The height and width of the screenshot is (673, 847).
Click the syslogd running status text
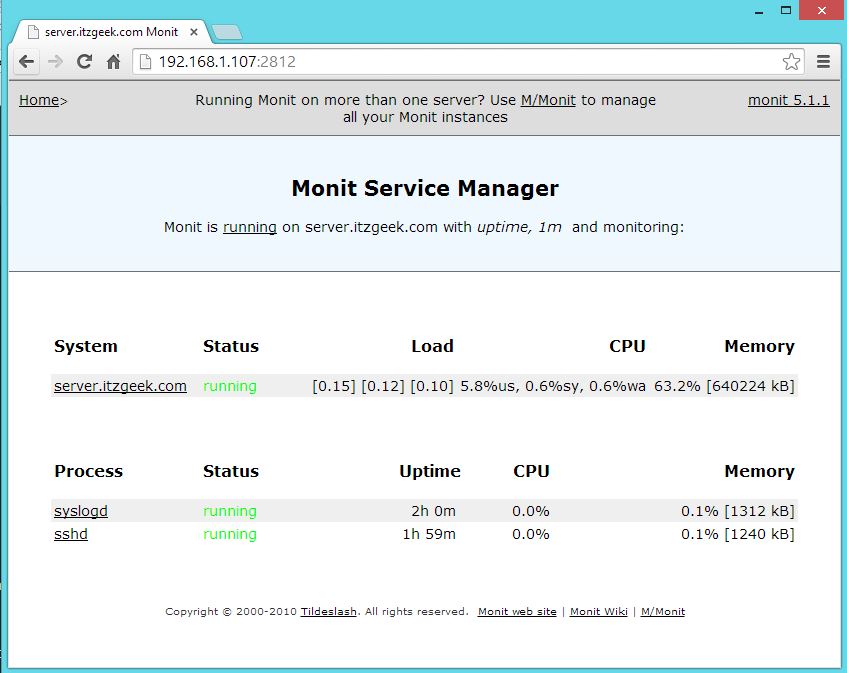pyautogui.click(x=230, y=510)
